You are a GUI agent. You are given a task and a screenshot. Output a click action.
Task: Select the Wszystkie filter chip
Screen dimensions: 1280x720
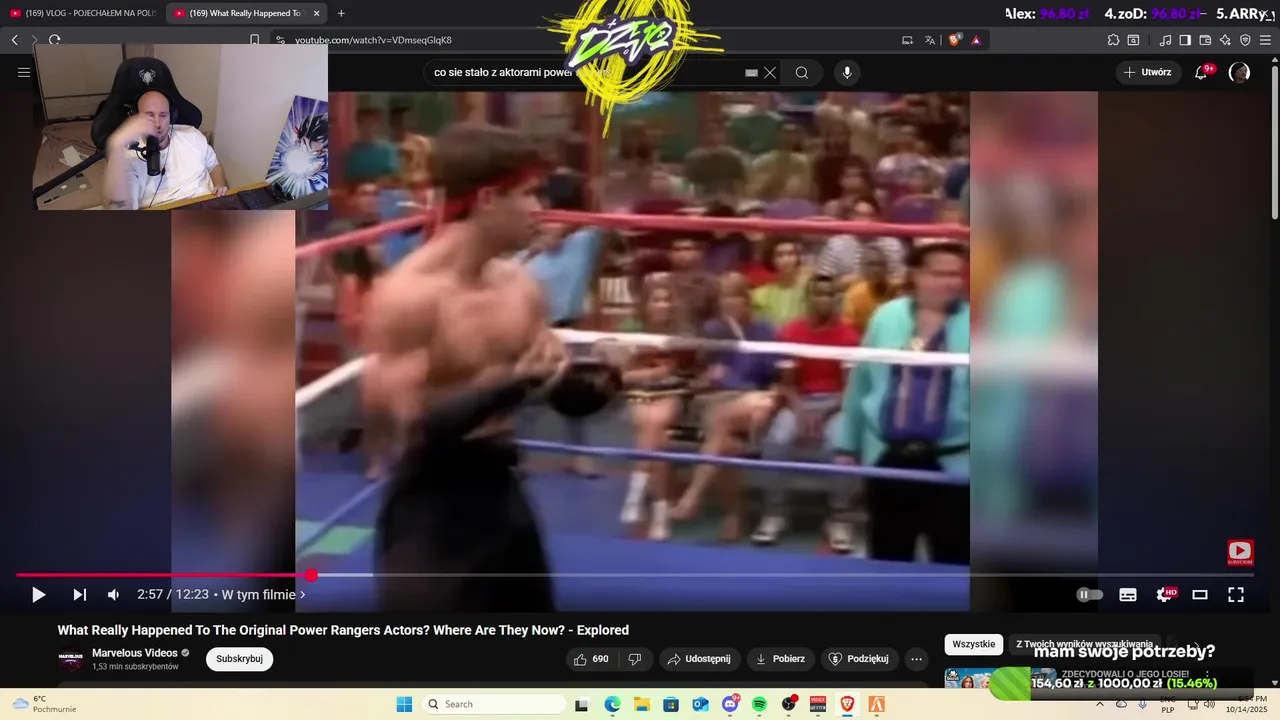[x=974, y=644]
